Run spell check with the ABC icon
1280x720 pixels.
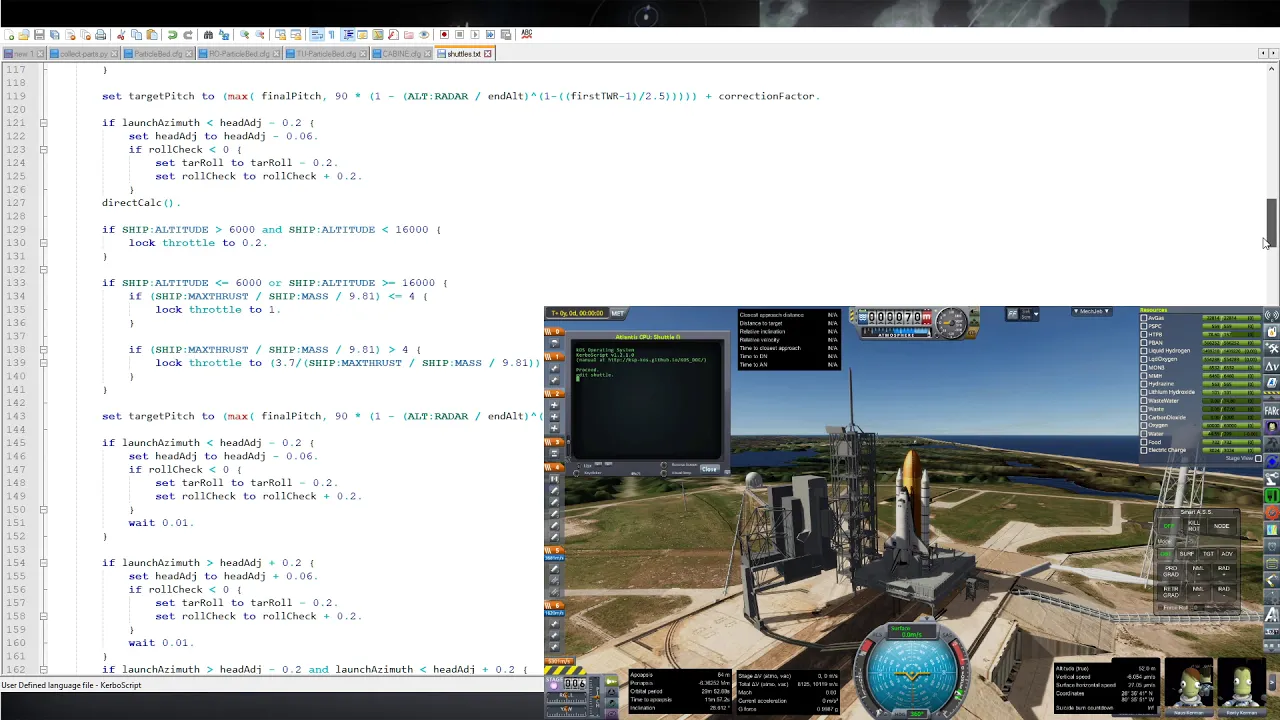(x=526, y=34)
